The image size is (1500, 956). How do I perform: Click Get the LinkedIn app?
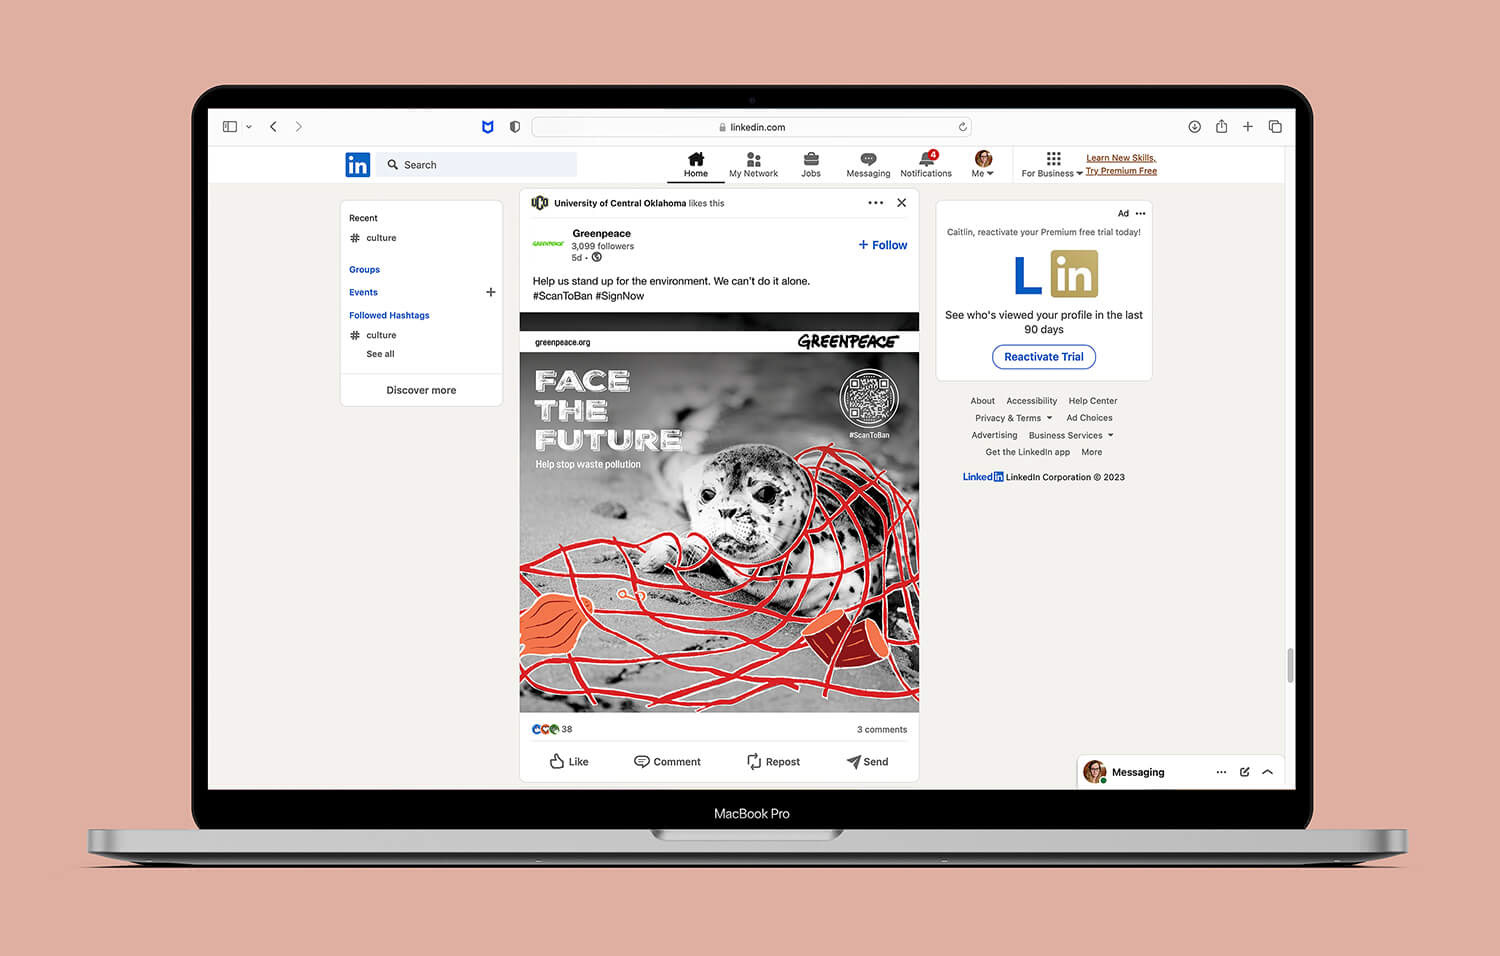point(1028,452)
